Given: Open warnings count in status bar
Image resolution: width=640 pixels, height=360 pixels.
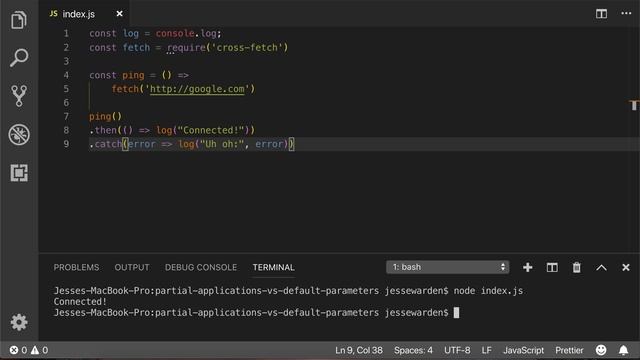Looking at the screenshot, I should 39,350.
